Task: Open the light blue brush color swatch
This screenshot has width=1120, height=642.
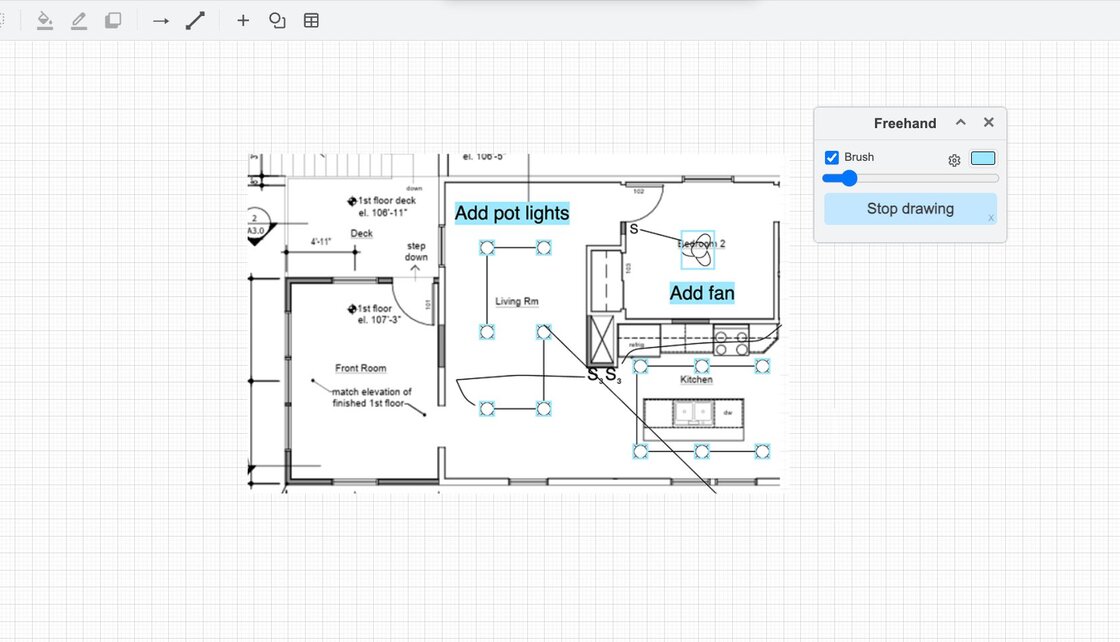Action: (983, 158)
